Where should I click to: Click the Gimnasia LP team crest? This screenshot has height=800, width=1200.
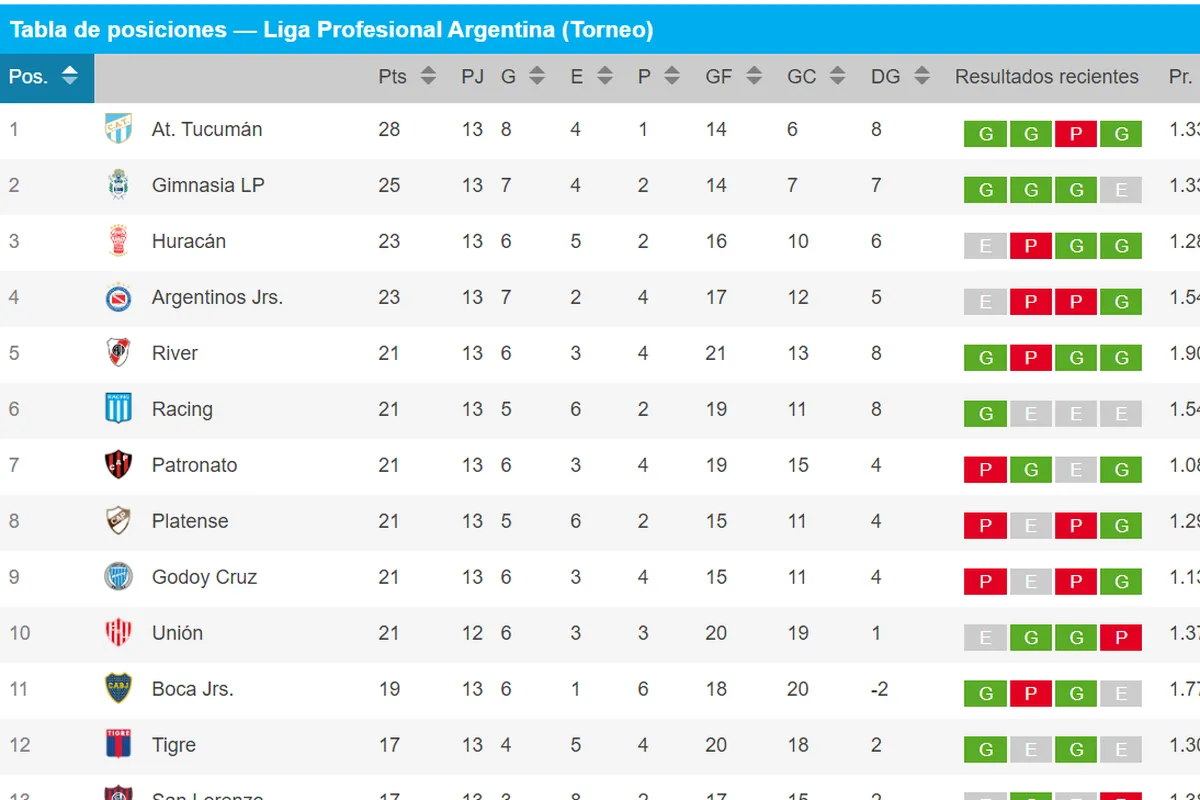(x=118, y=185)
